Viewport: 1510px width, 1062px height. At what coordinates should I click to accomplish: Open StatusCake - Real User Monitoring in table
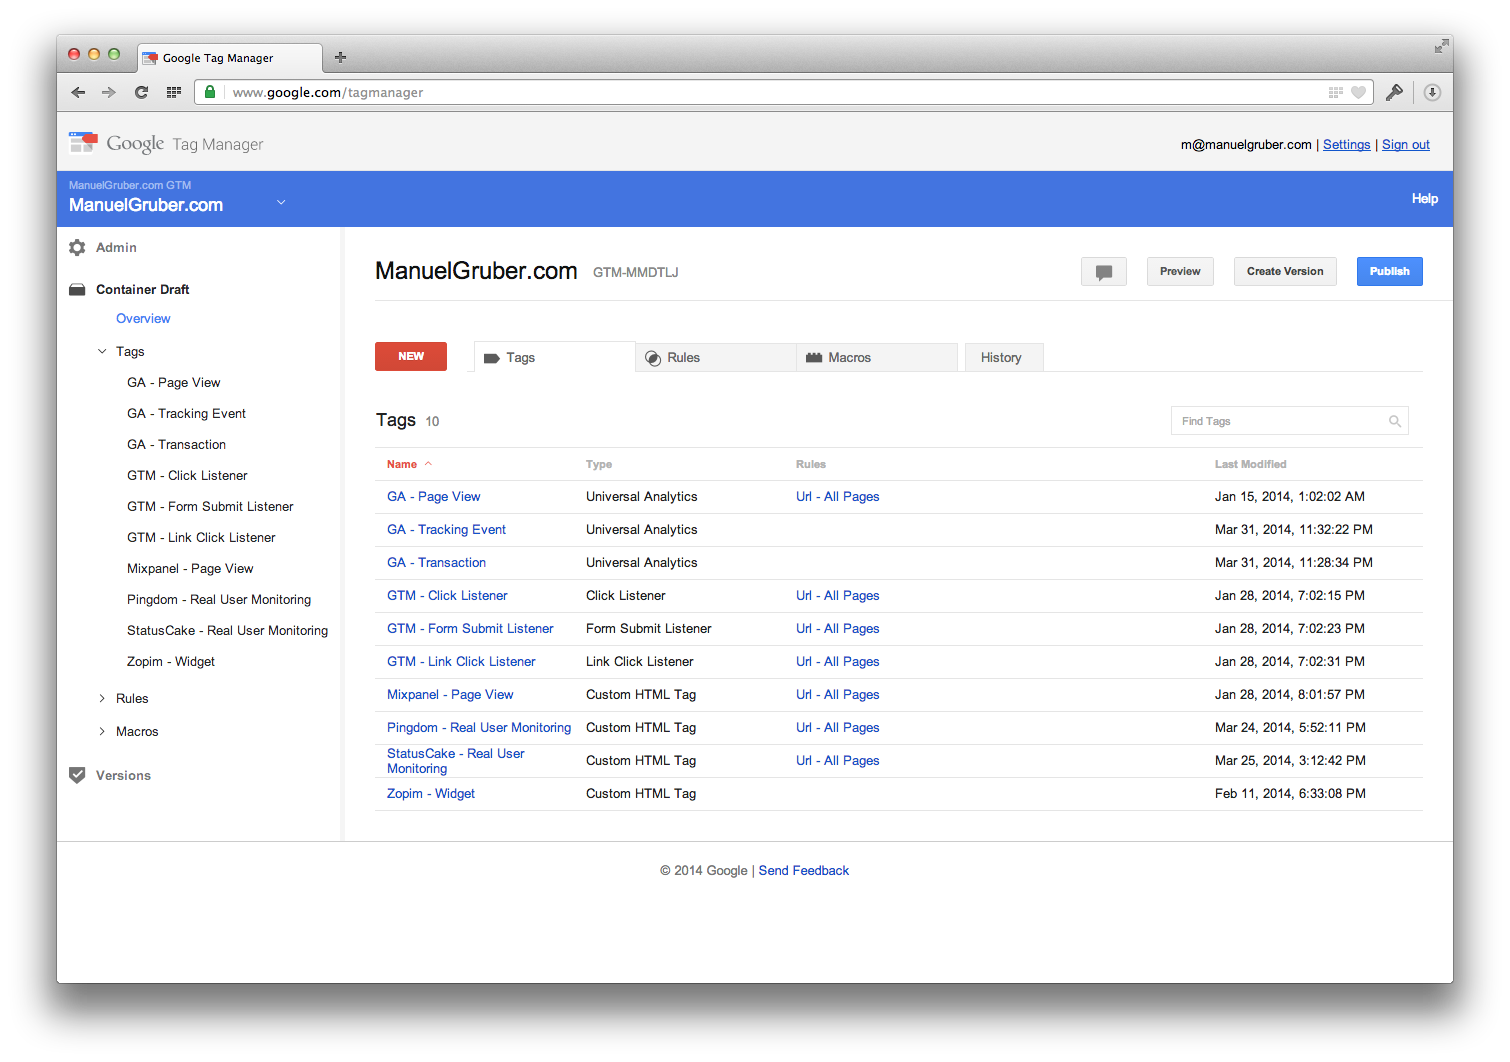click(x=455, y=761)
